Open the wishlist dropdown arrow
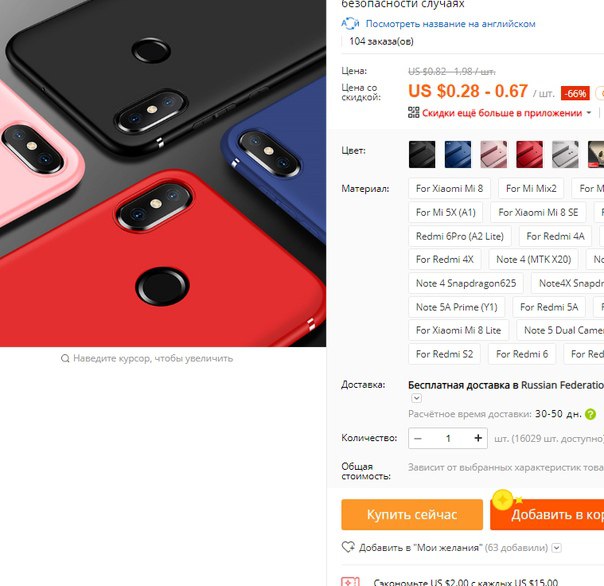This screenshot has width=604, height=586. coord(557,547)
